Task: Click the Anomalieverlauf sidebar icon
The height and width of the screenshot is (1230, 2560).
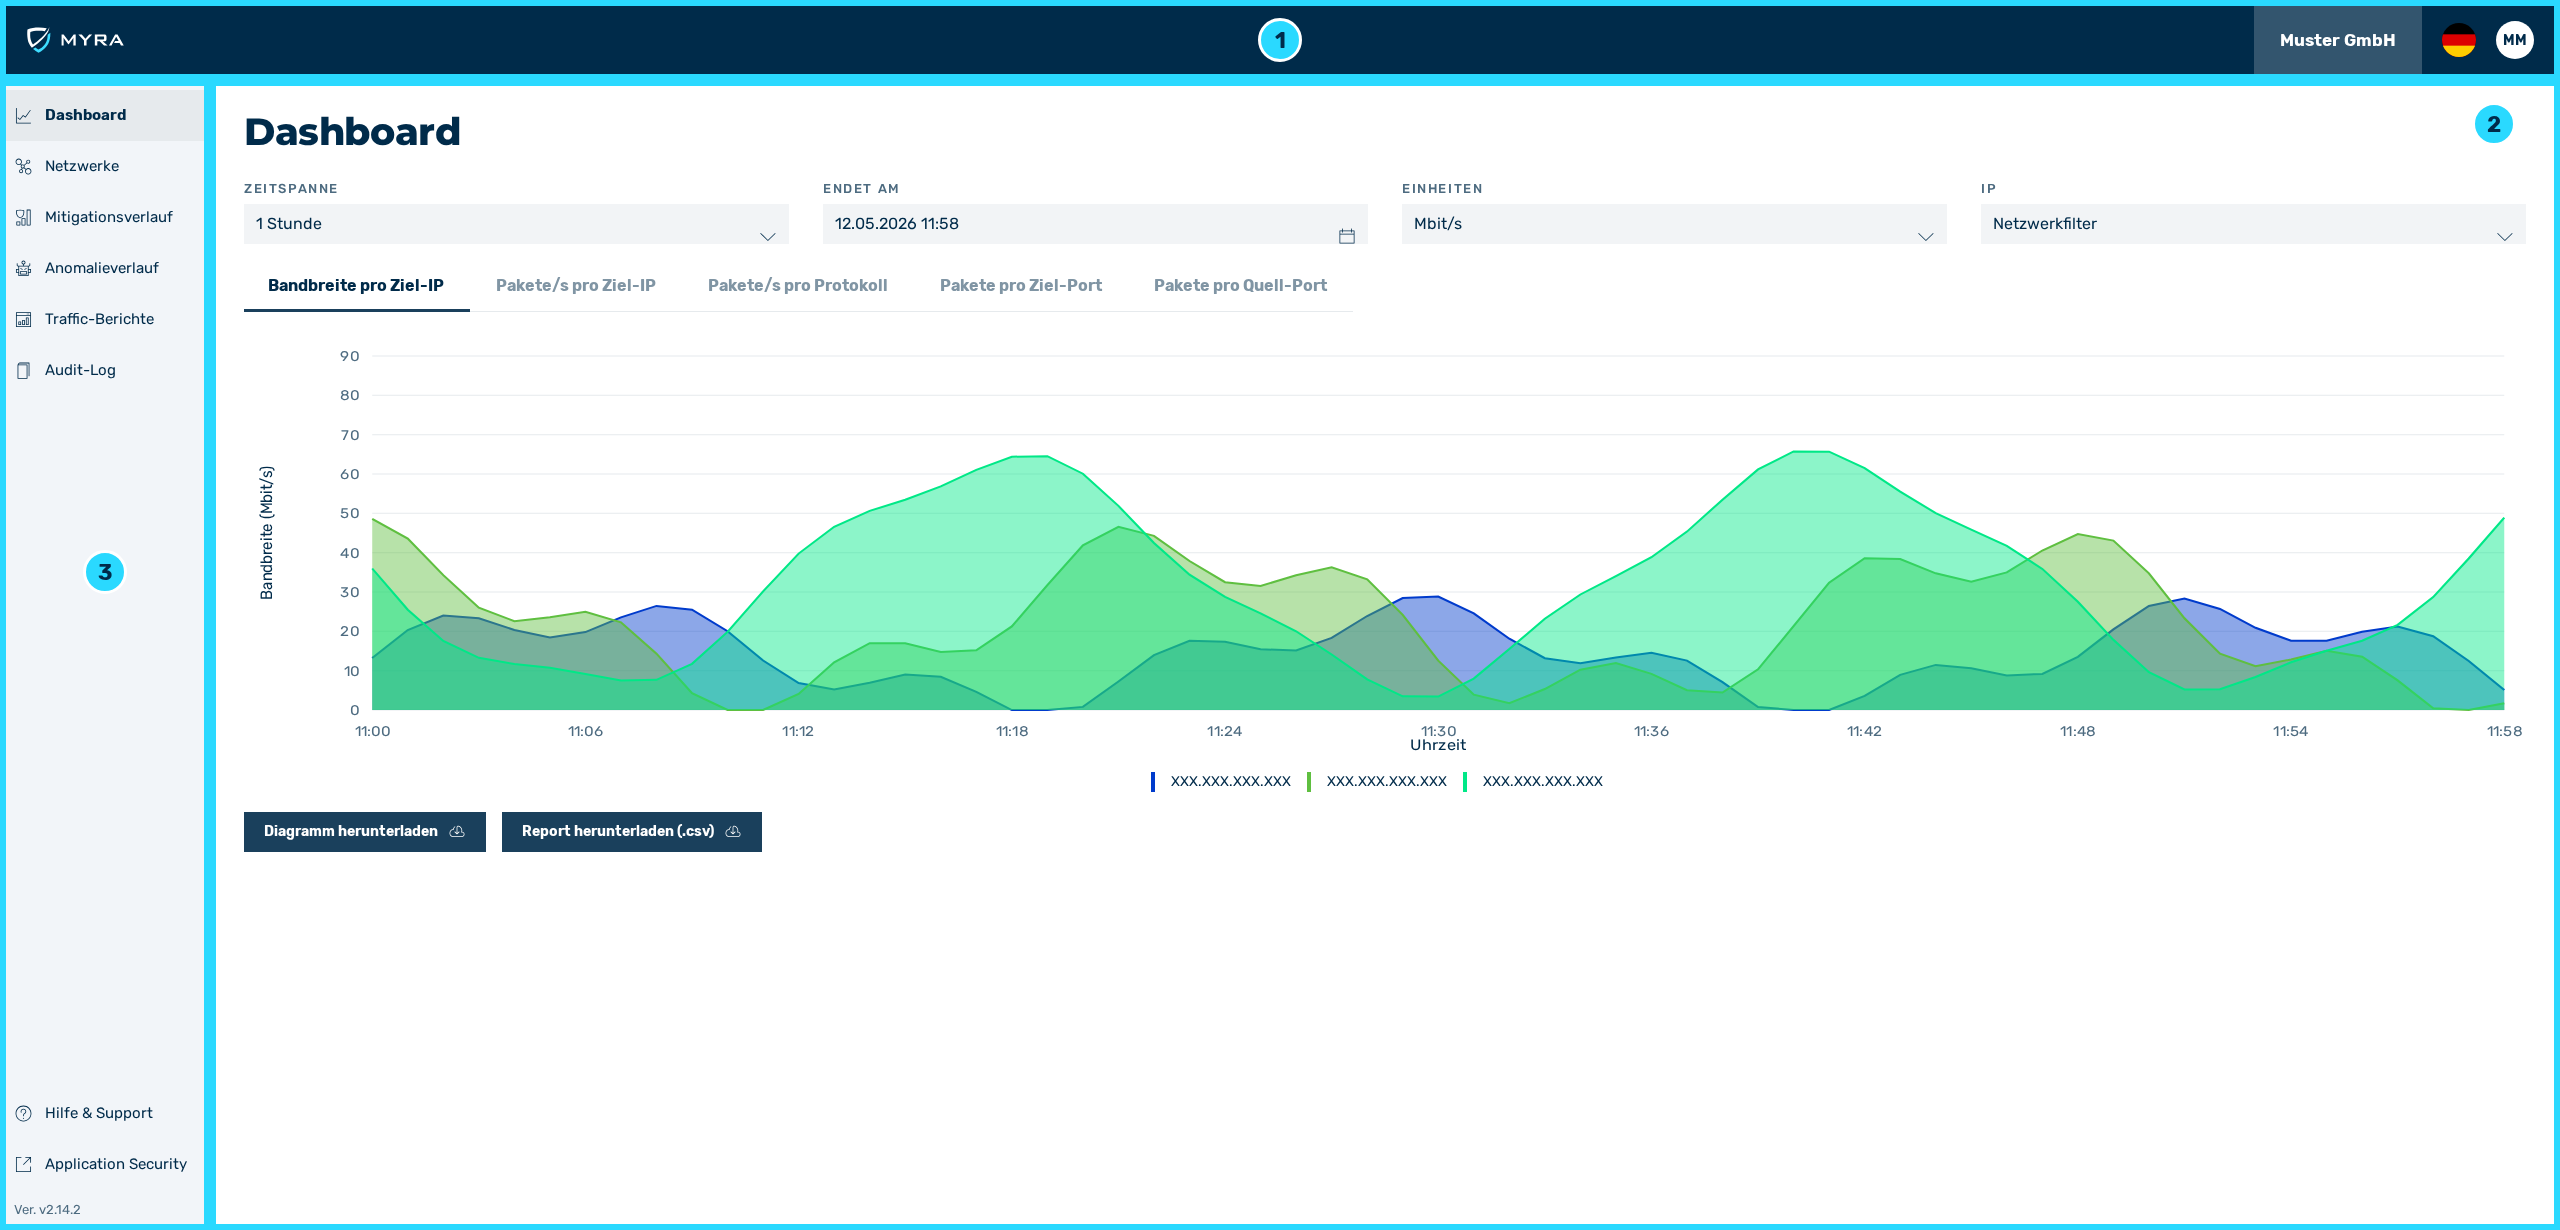Action: click(x=24, y=268)
